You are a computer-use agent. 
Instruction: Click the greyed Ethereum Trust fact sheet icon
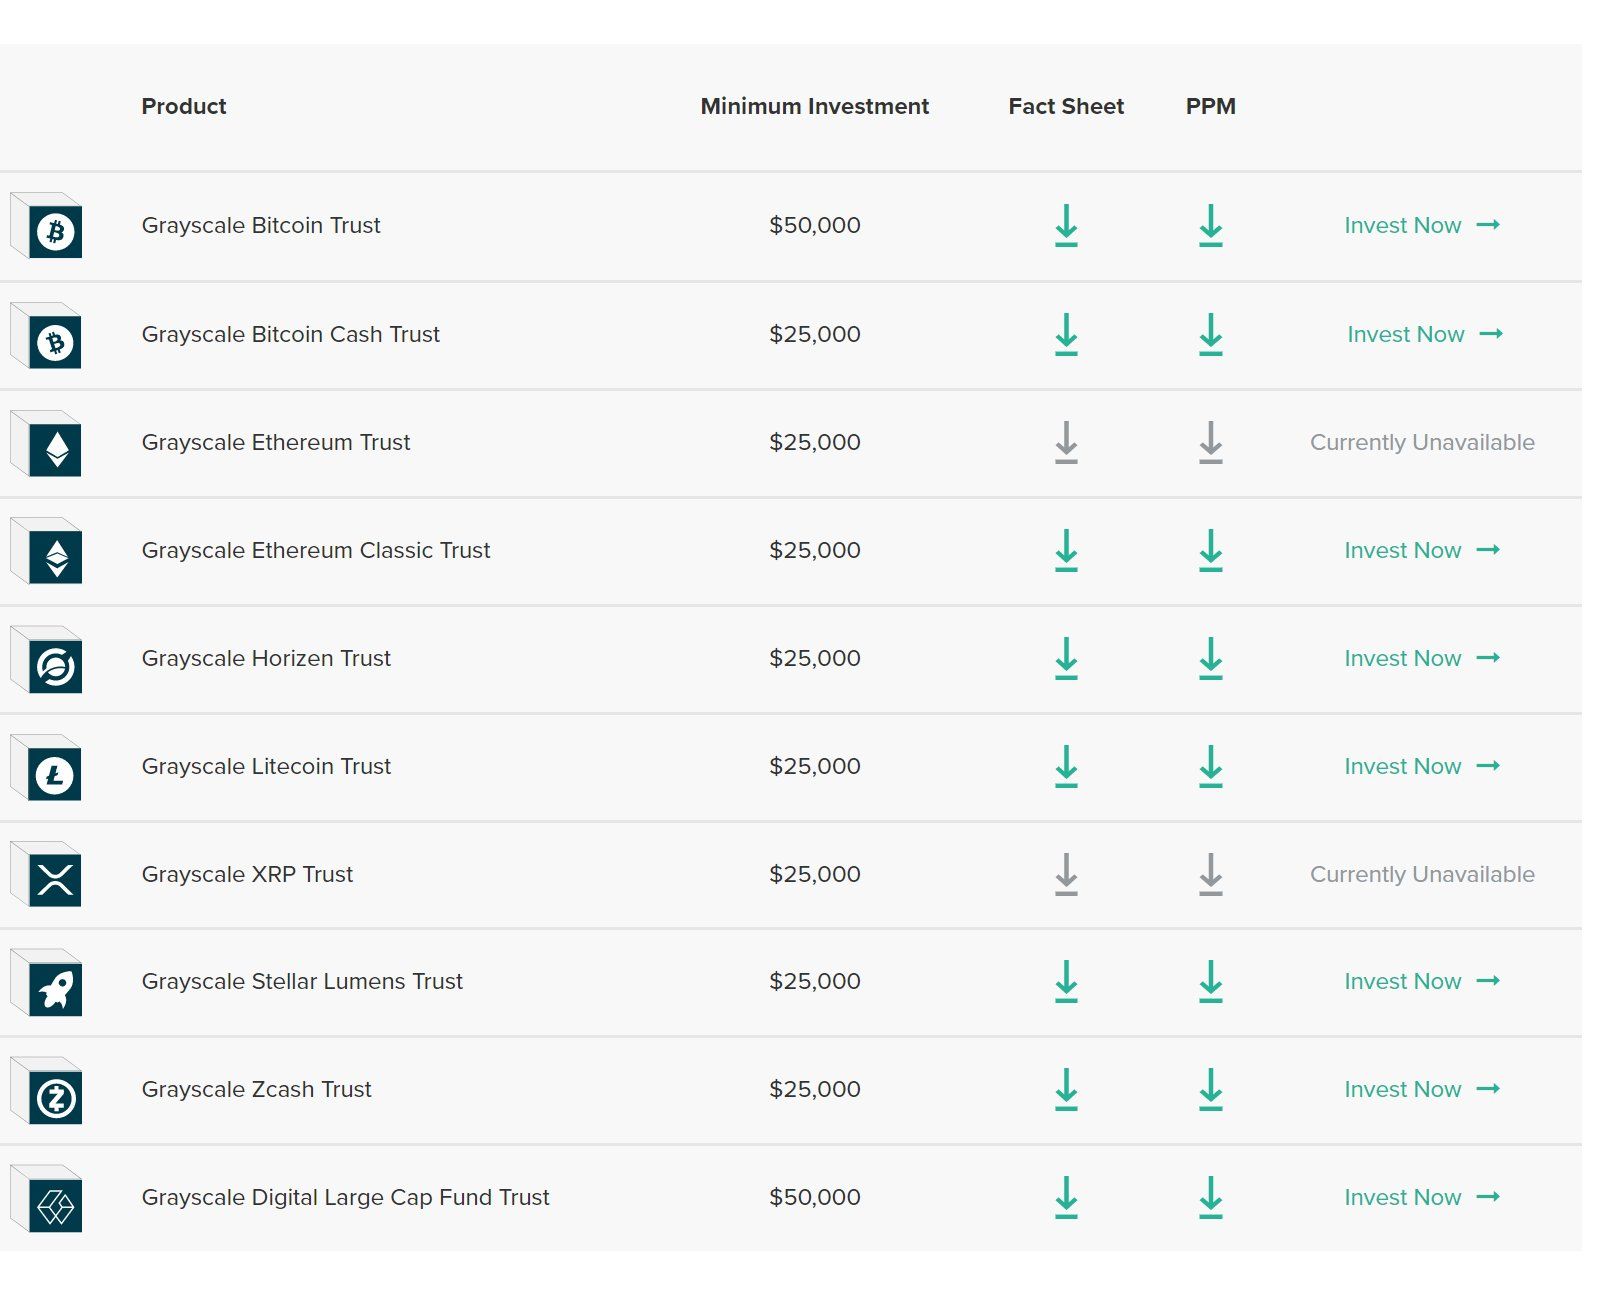(1066, 442)
